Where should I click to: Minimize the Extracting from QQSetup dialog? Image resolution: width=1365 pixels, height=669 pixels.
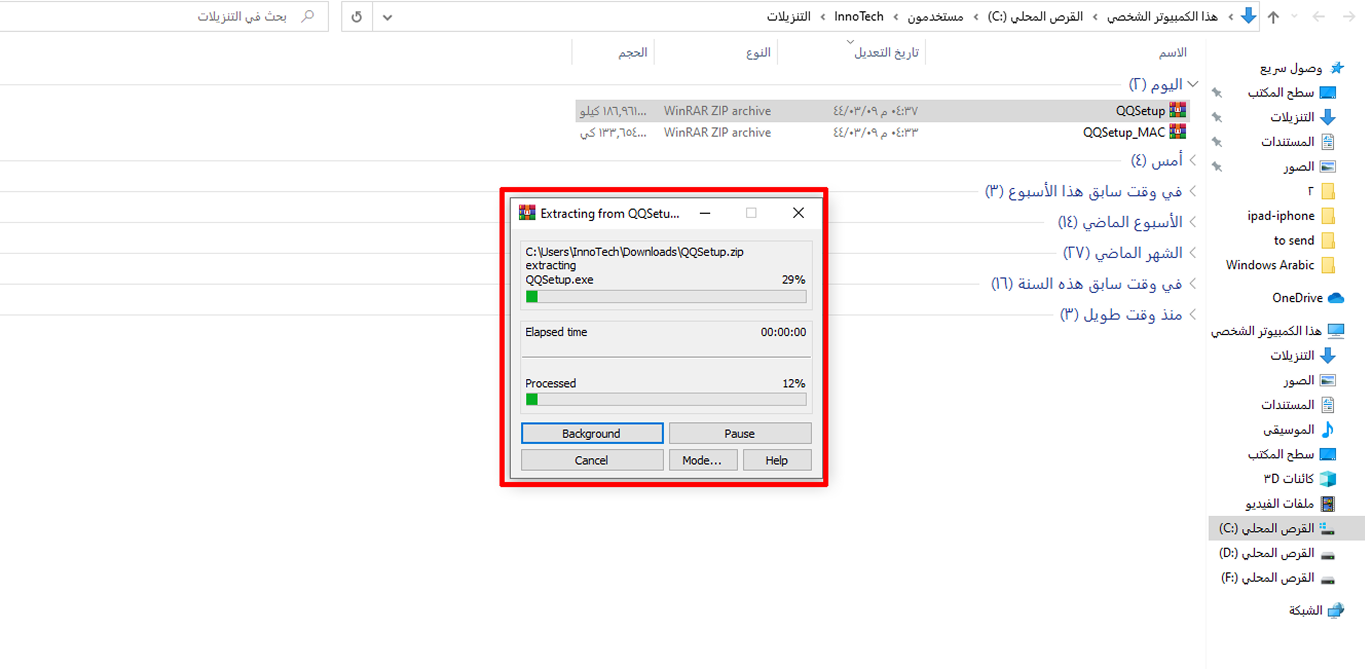point(705,213)
